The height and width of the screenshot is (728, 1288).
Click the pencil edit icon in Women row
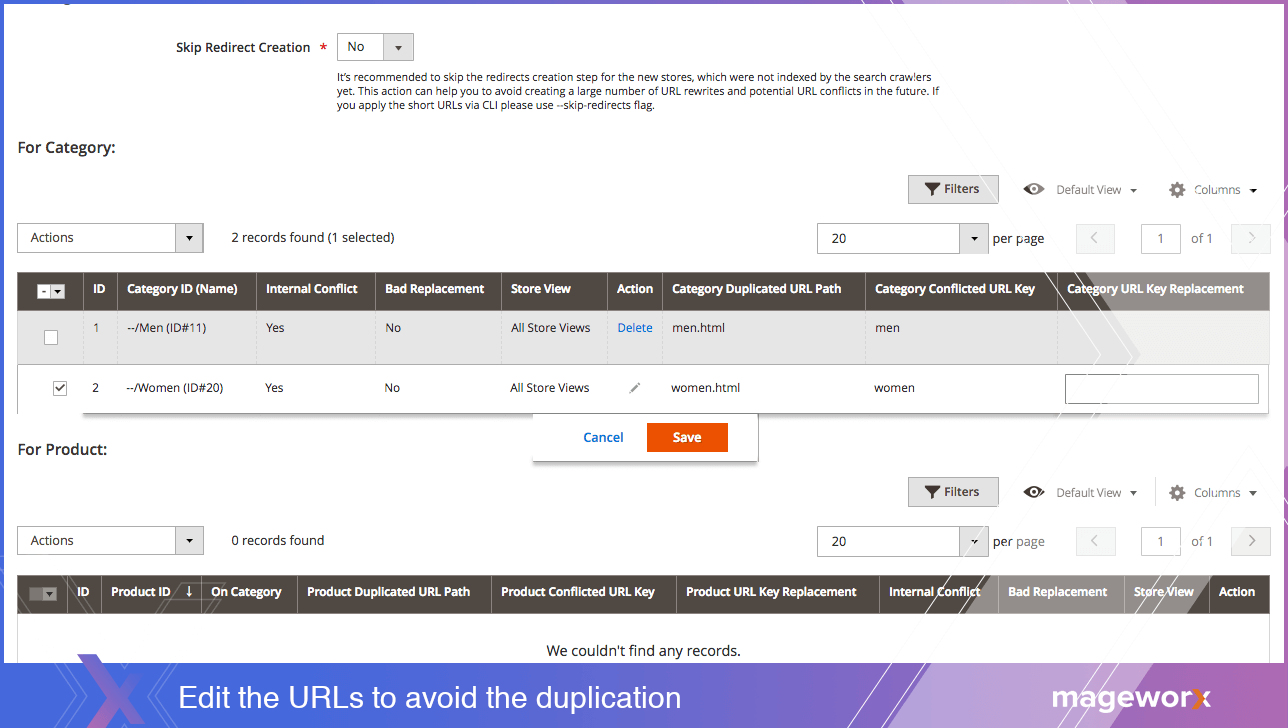634,388
